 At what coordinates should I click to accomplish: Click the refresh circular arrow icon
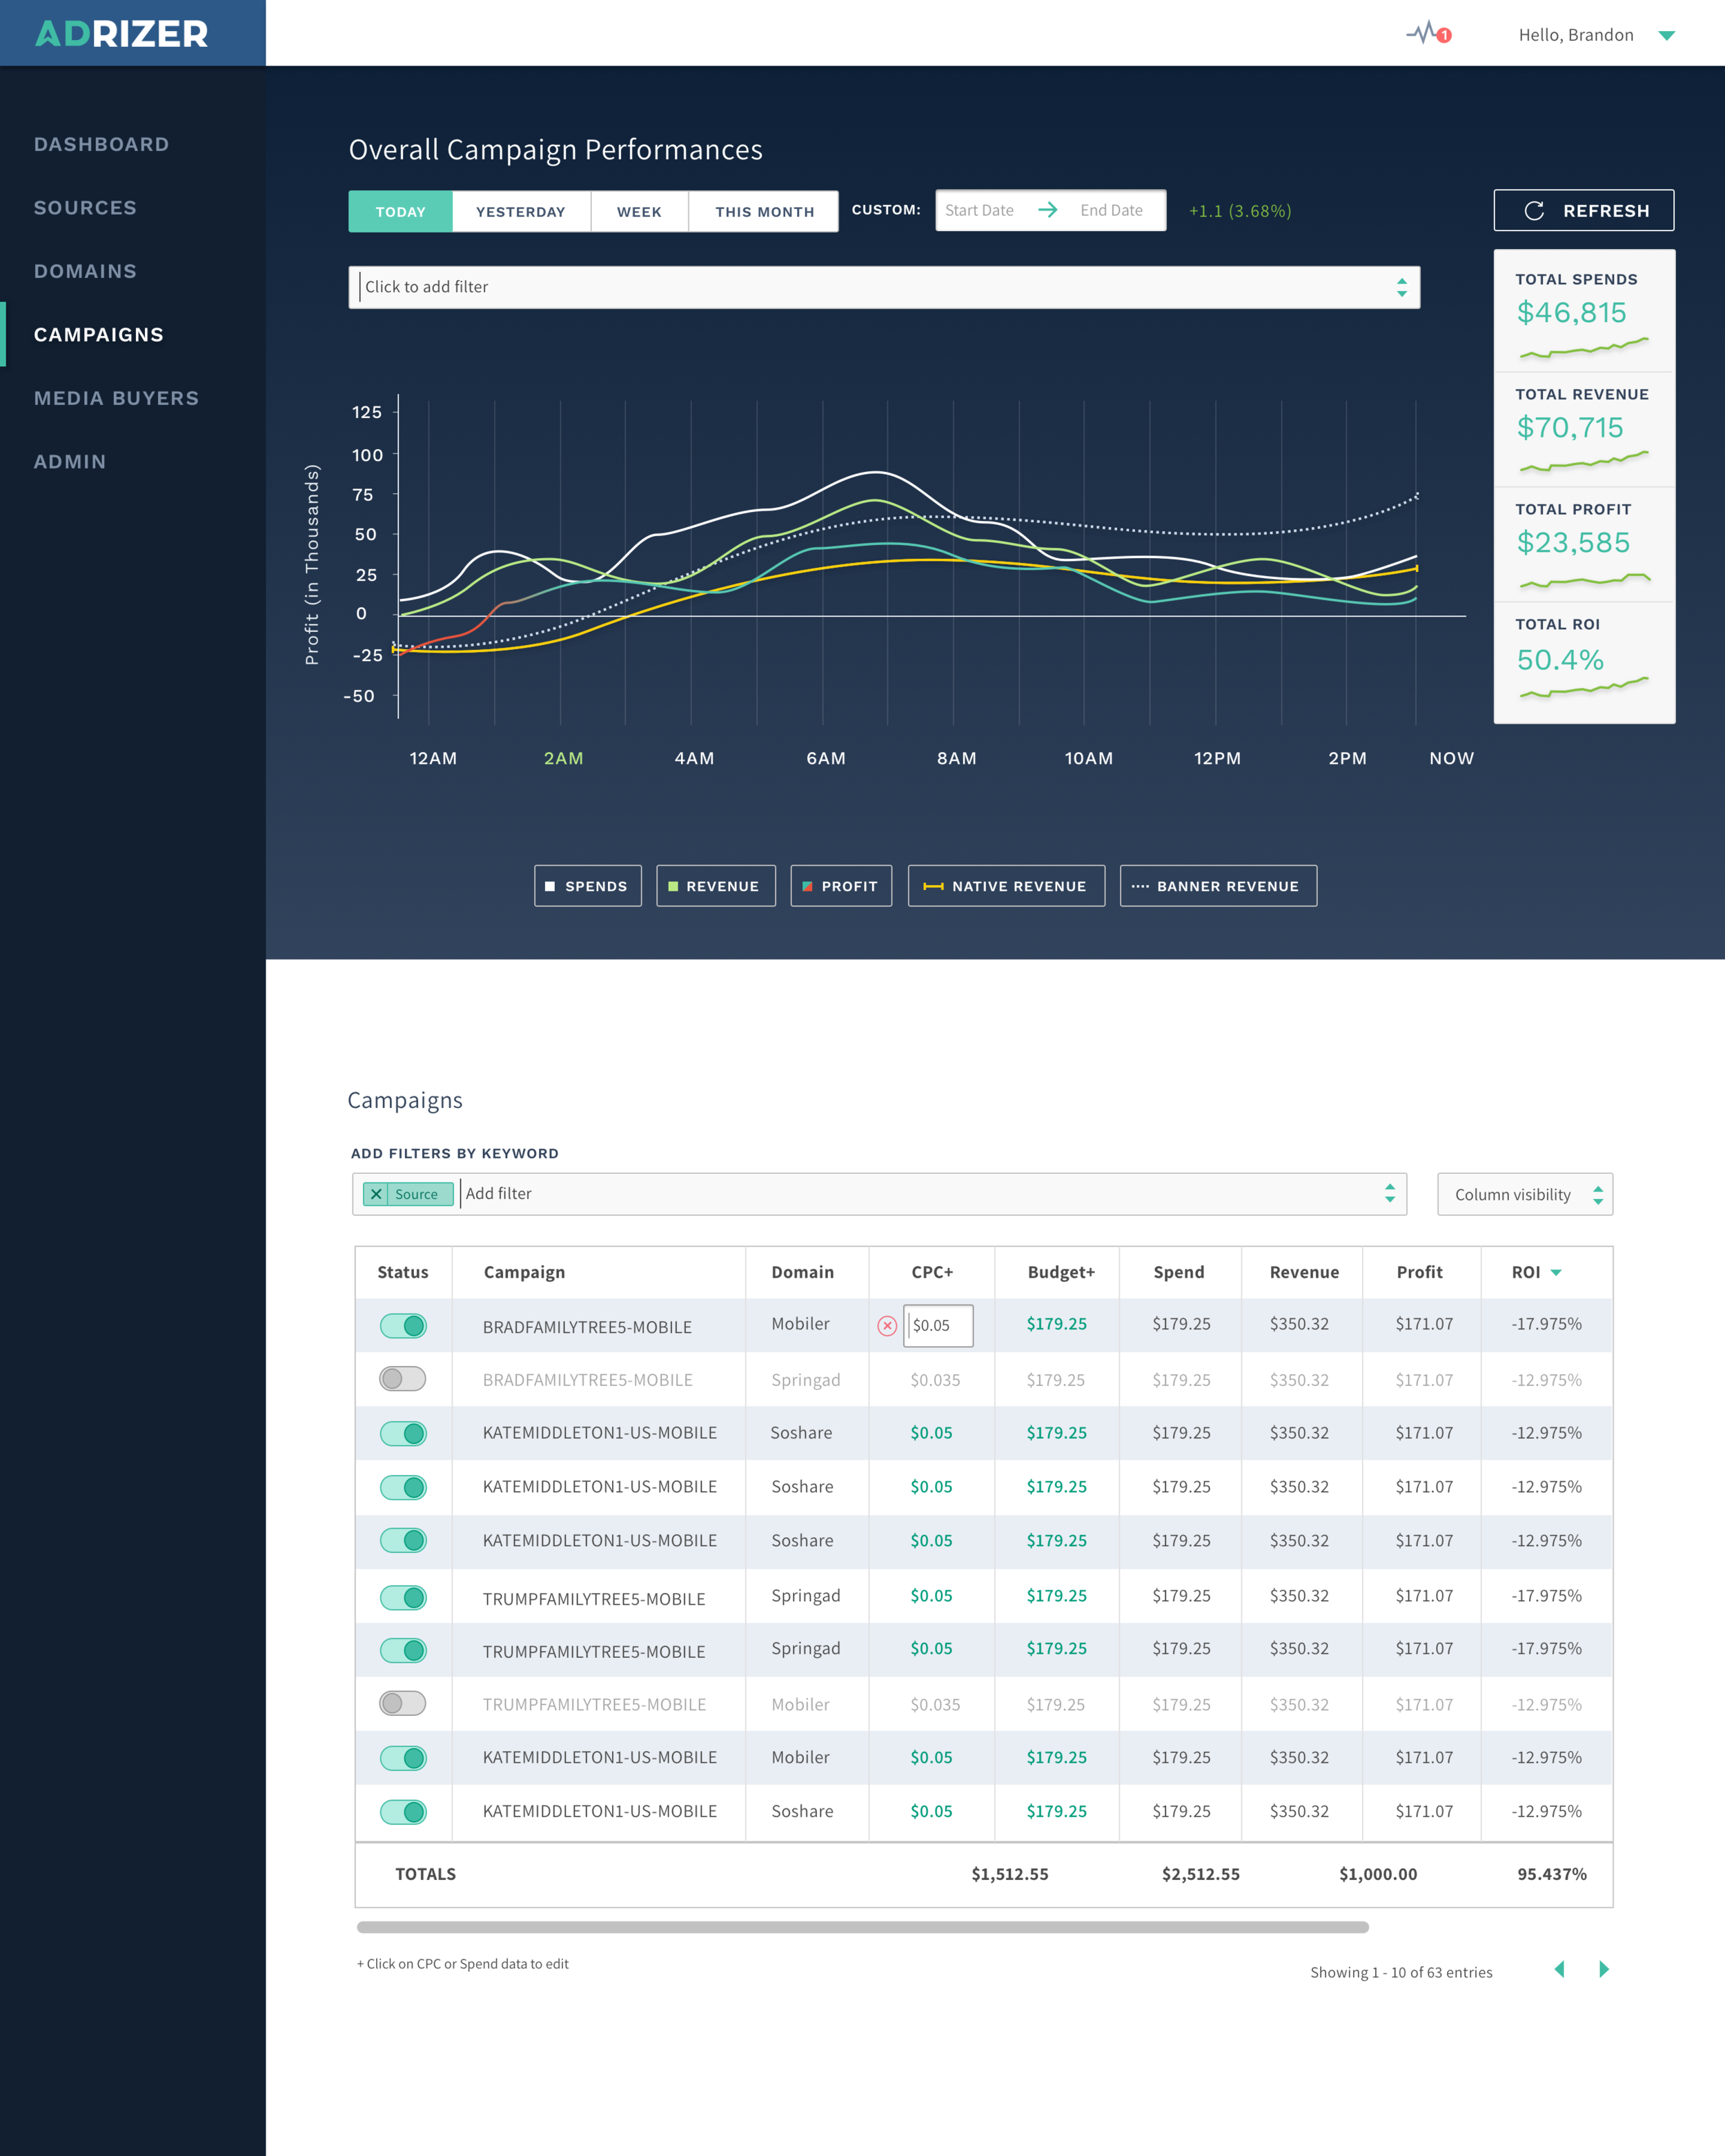point(1534,211)
